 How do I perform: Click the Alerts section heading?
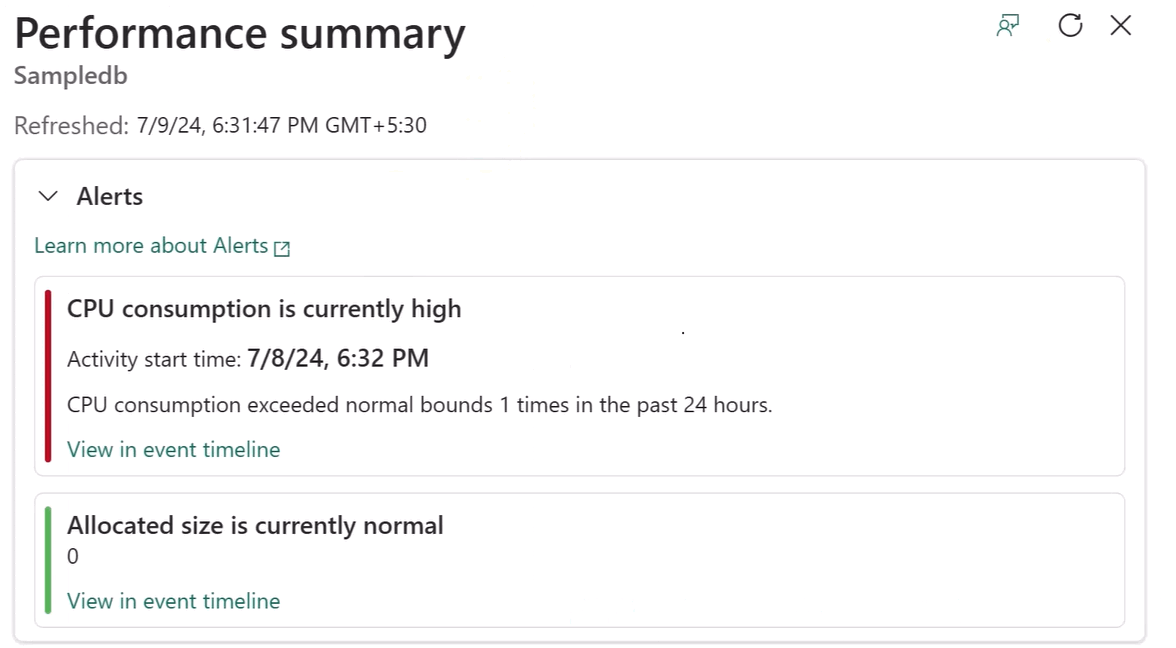coord(110,196)
